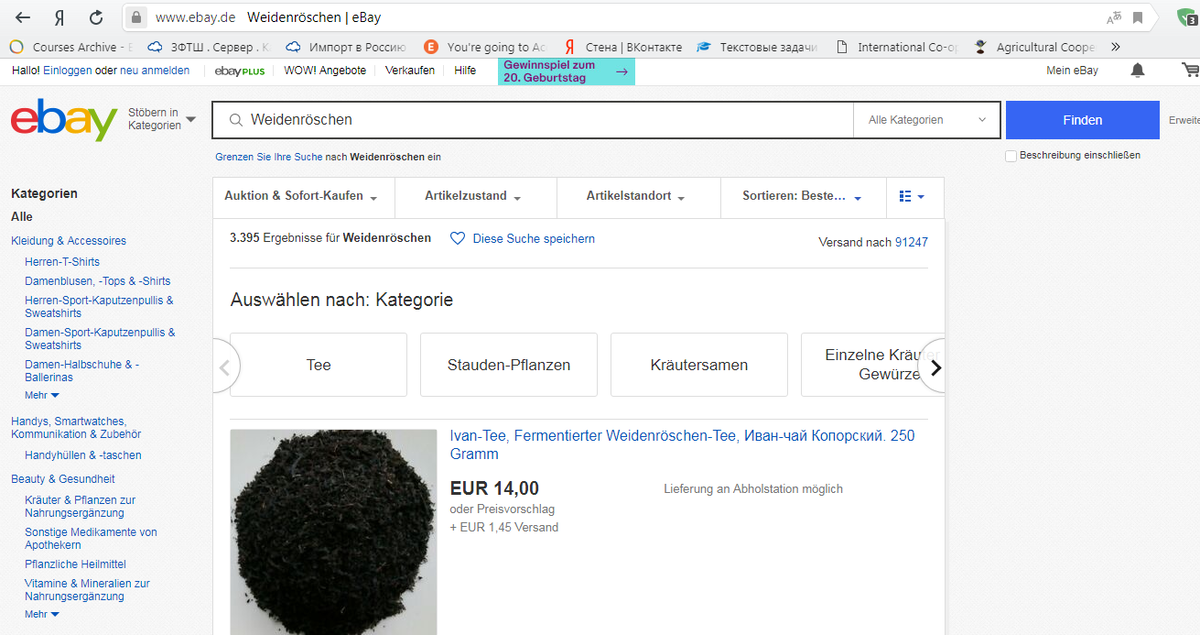Click the browser back arrow
Image resolution: width=1200 pixels, height=635 pixels.
click(x=22, y=17)
